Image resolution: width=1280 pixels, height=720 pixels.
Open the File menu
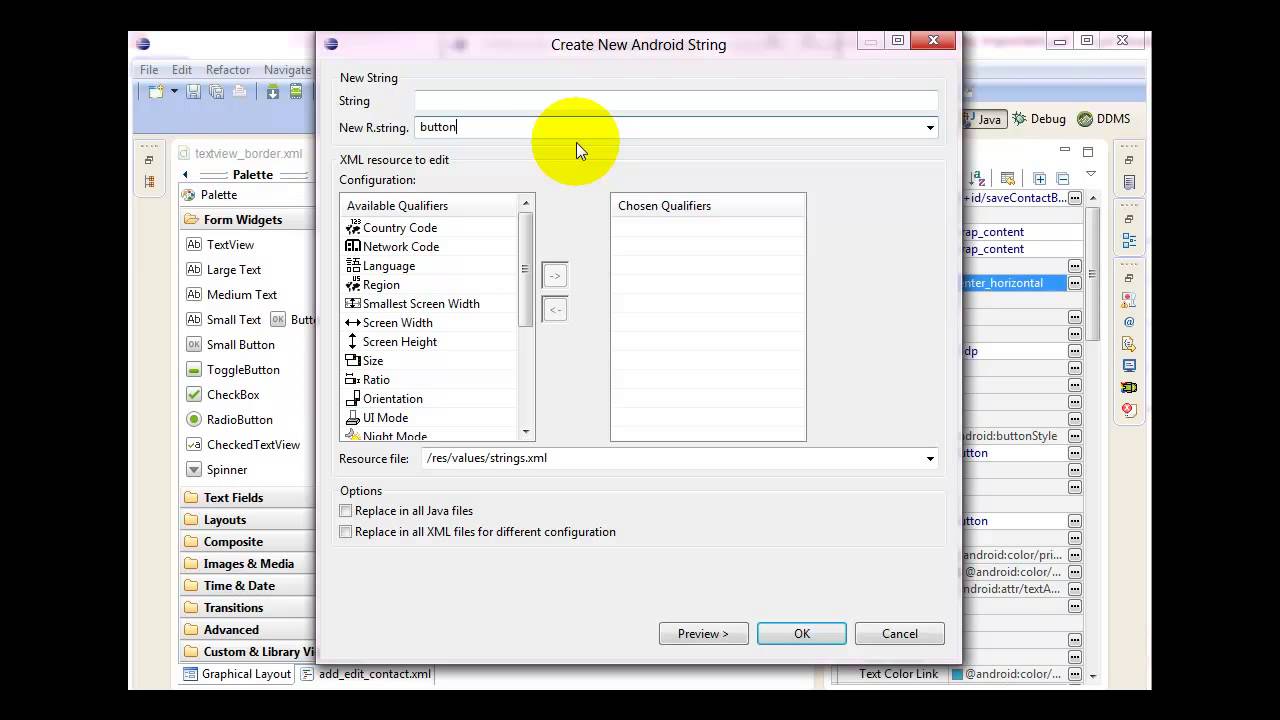(149, 70)
